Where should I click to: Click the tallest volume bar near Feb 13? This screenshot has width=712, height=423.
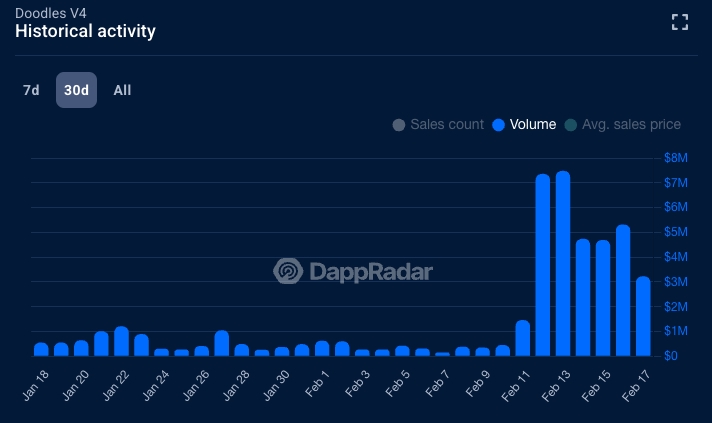(x=563, y=263)
